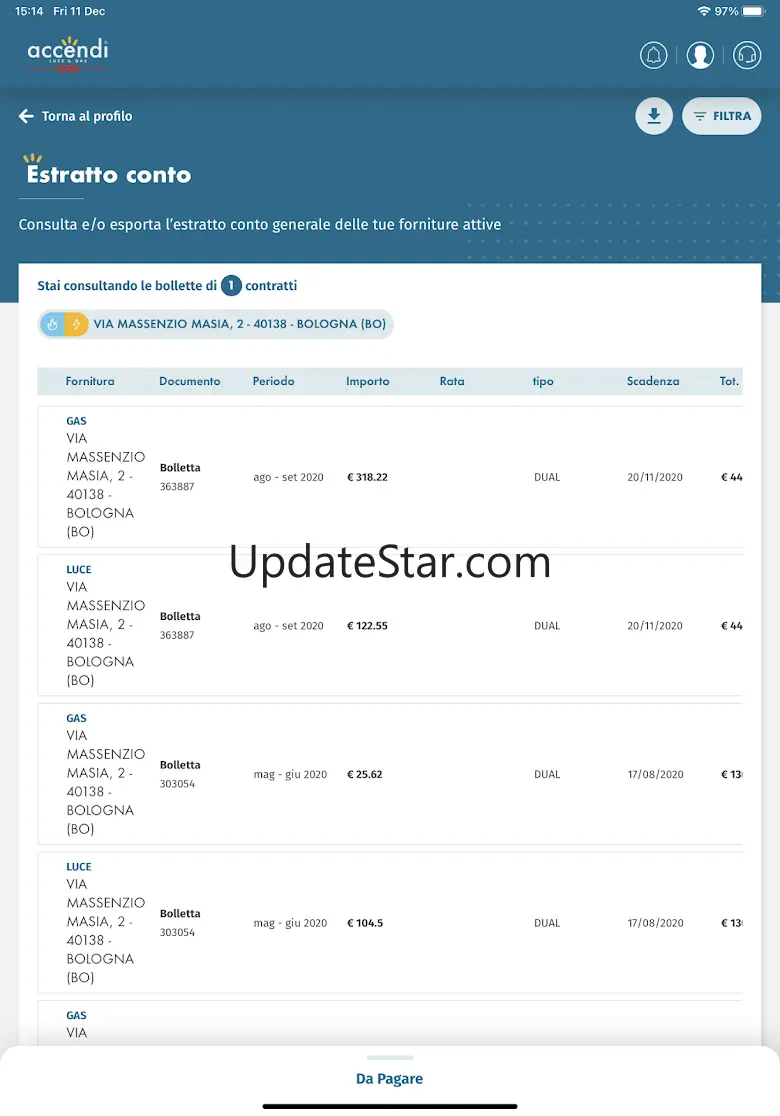Select DUAL type in € 318.22 row

pos(547,477)
